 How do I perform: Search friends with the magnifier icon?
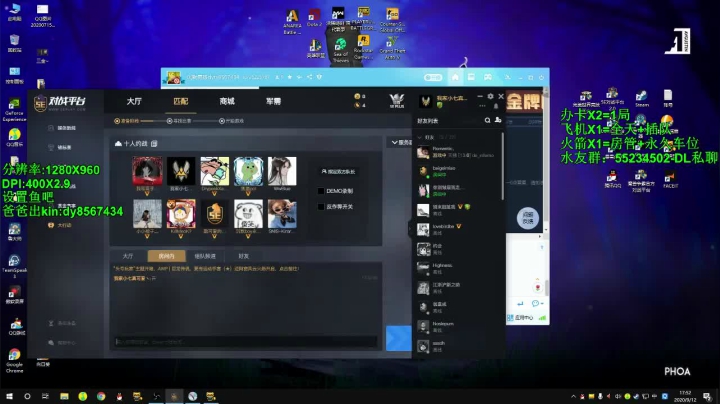click(487, 120)
